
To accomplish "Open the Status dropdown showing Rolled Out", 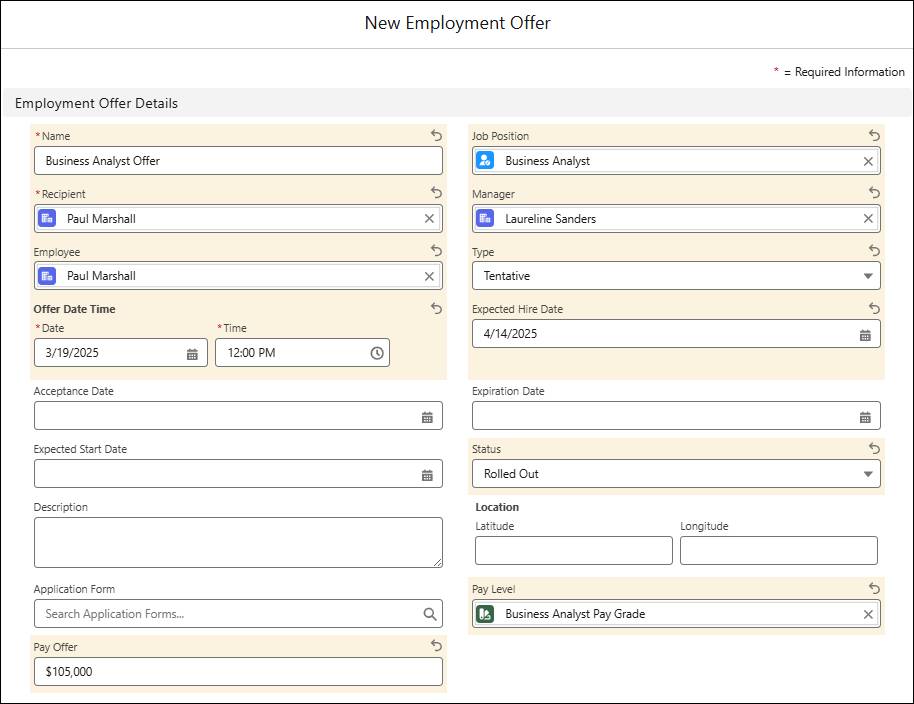I will tap(867, 473).
